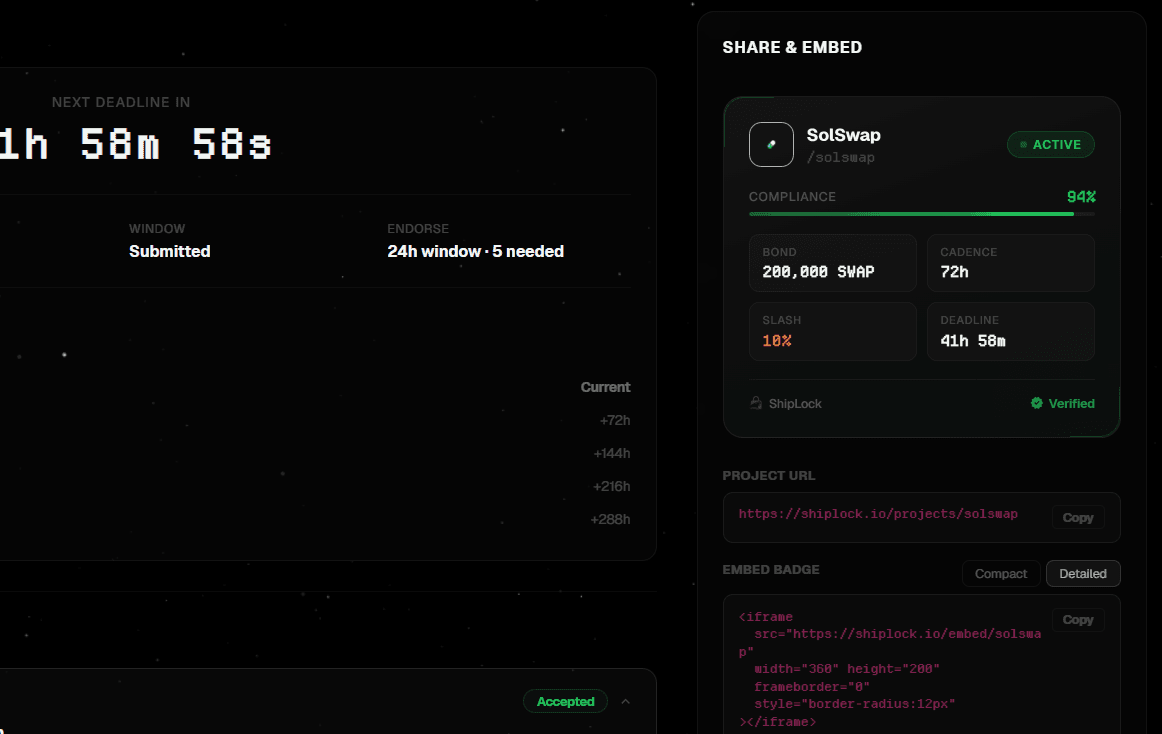This screenshot has height=734, width=1162.
Task: Click the Current label on the chart
Action: [605, 387]
